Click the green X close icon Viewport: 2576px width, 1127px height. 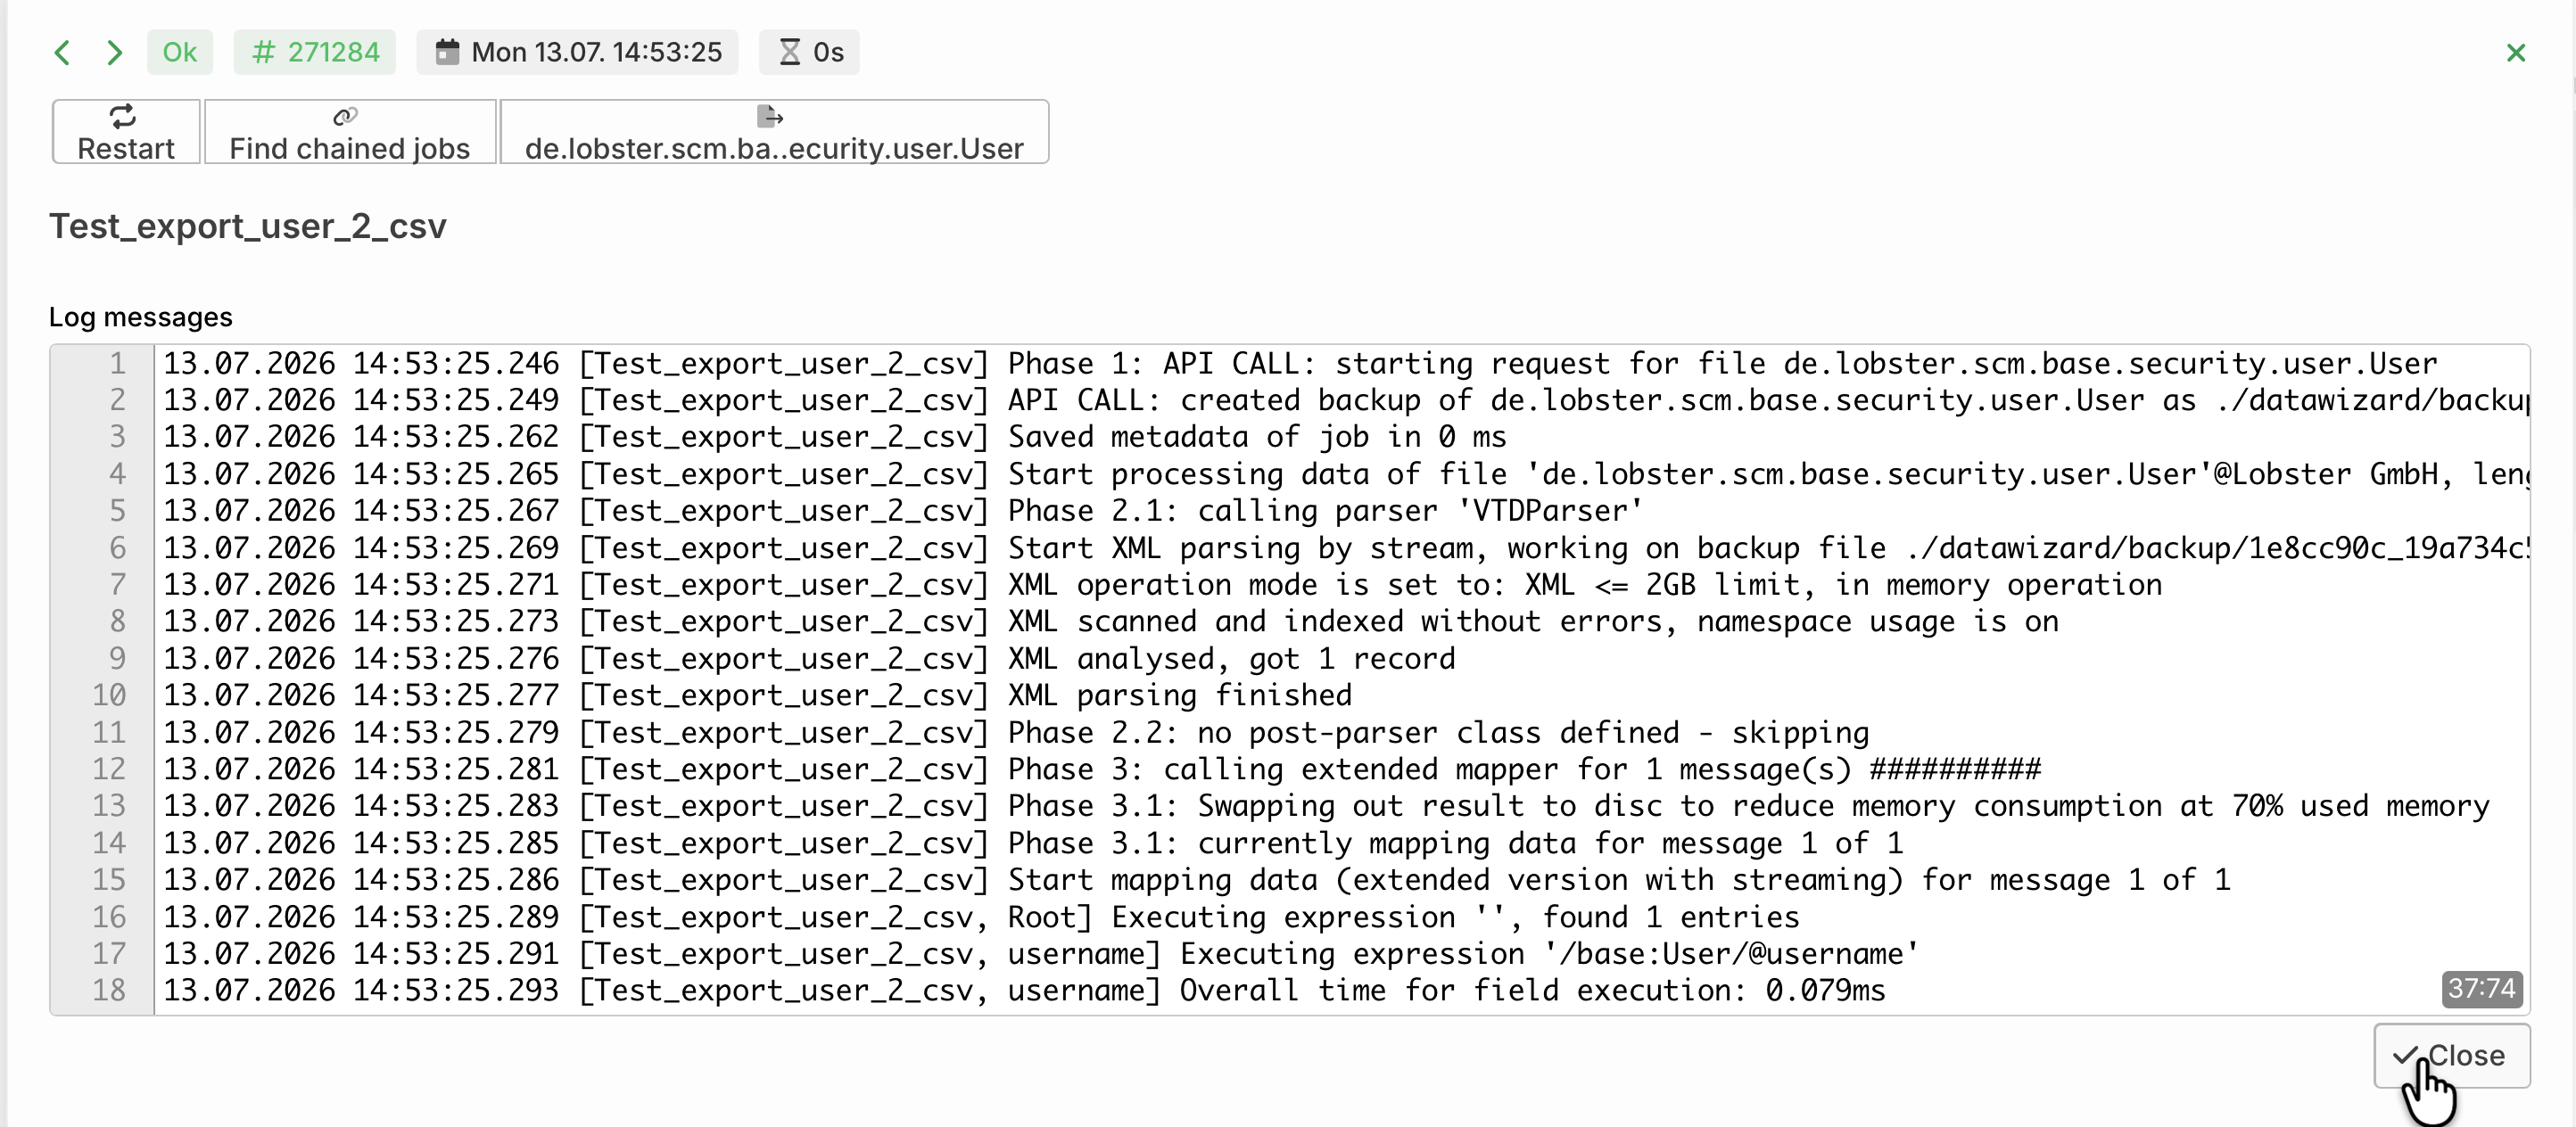2516,53
